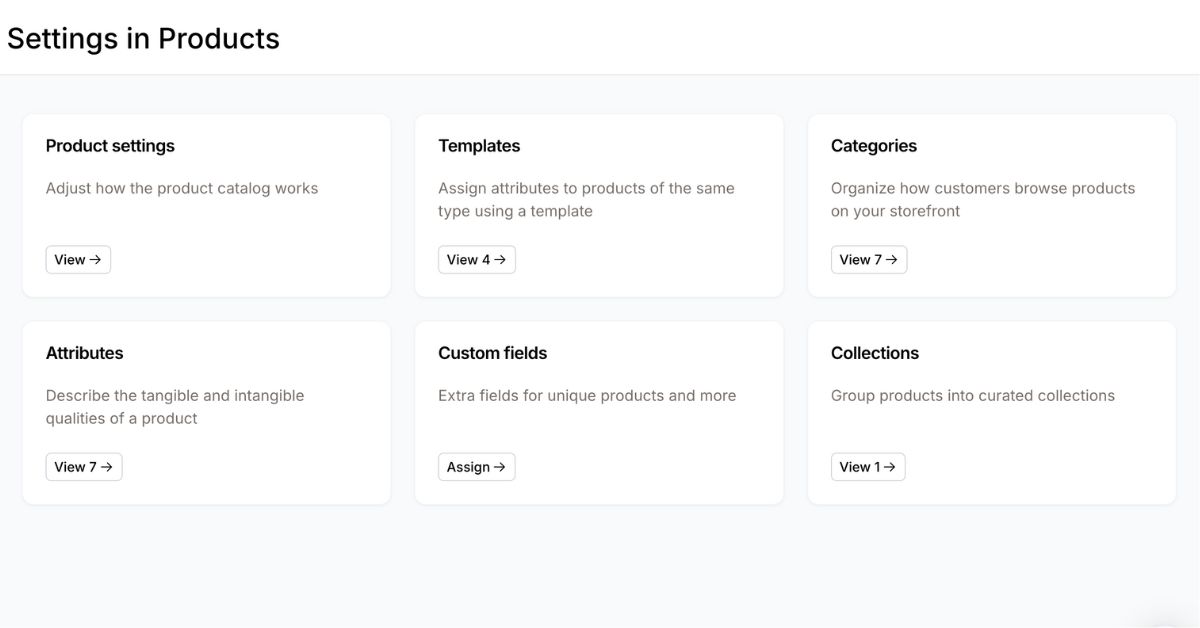Select the Collections settings card
1200x628 pixels.
pos(990,412)
